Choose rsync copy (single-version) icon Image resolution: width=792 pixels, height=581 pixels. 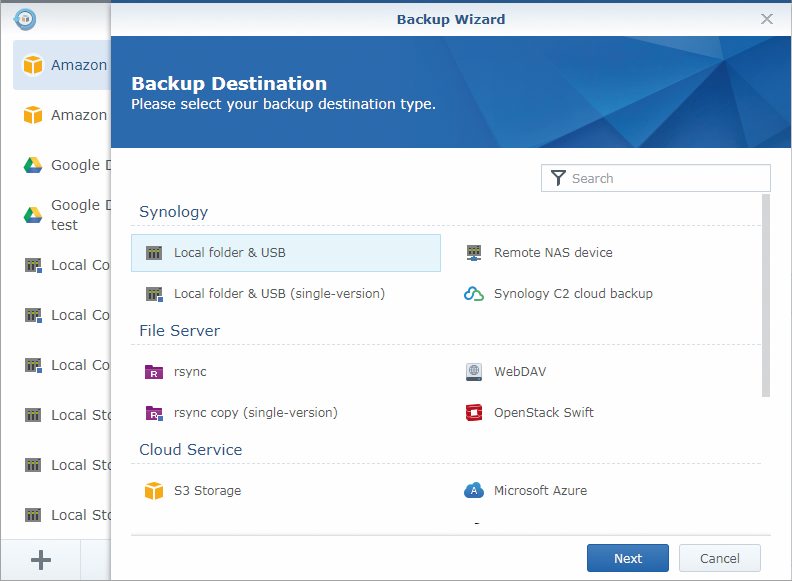tap(154, 413)
